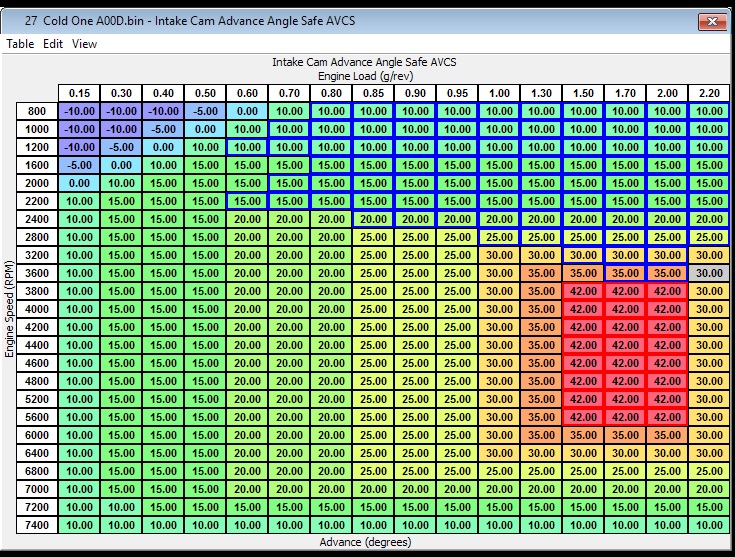Select the cell at 800 RPM, 0.15 load
Image resolution: width=735 pixels, height=557 pixels.
pos(79,111)
